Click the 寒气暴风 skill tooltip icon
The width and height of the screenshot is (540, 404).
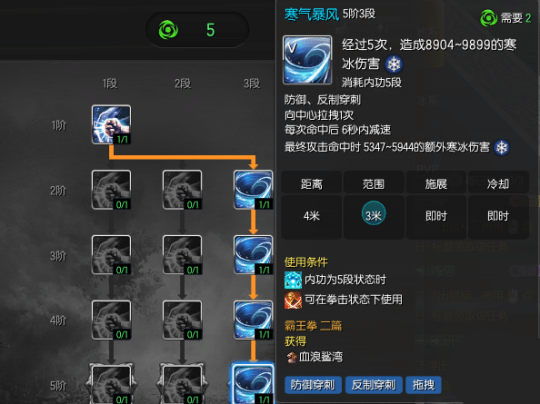pos(307,60)
